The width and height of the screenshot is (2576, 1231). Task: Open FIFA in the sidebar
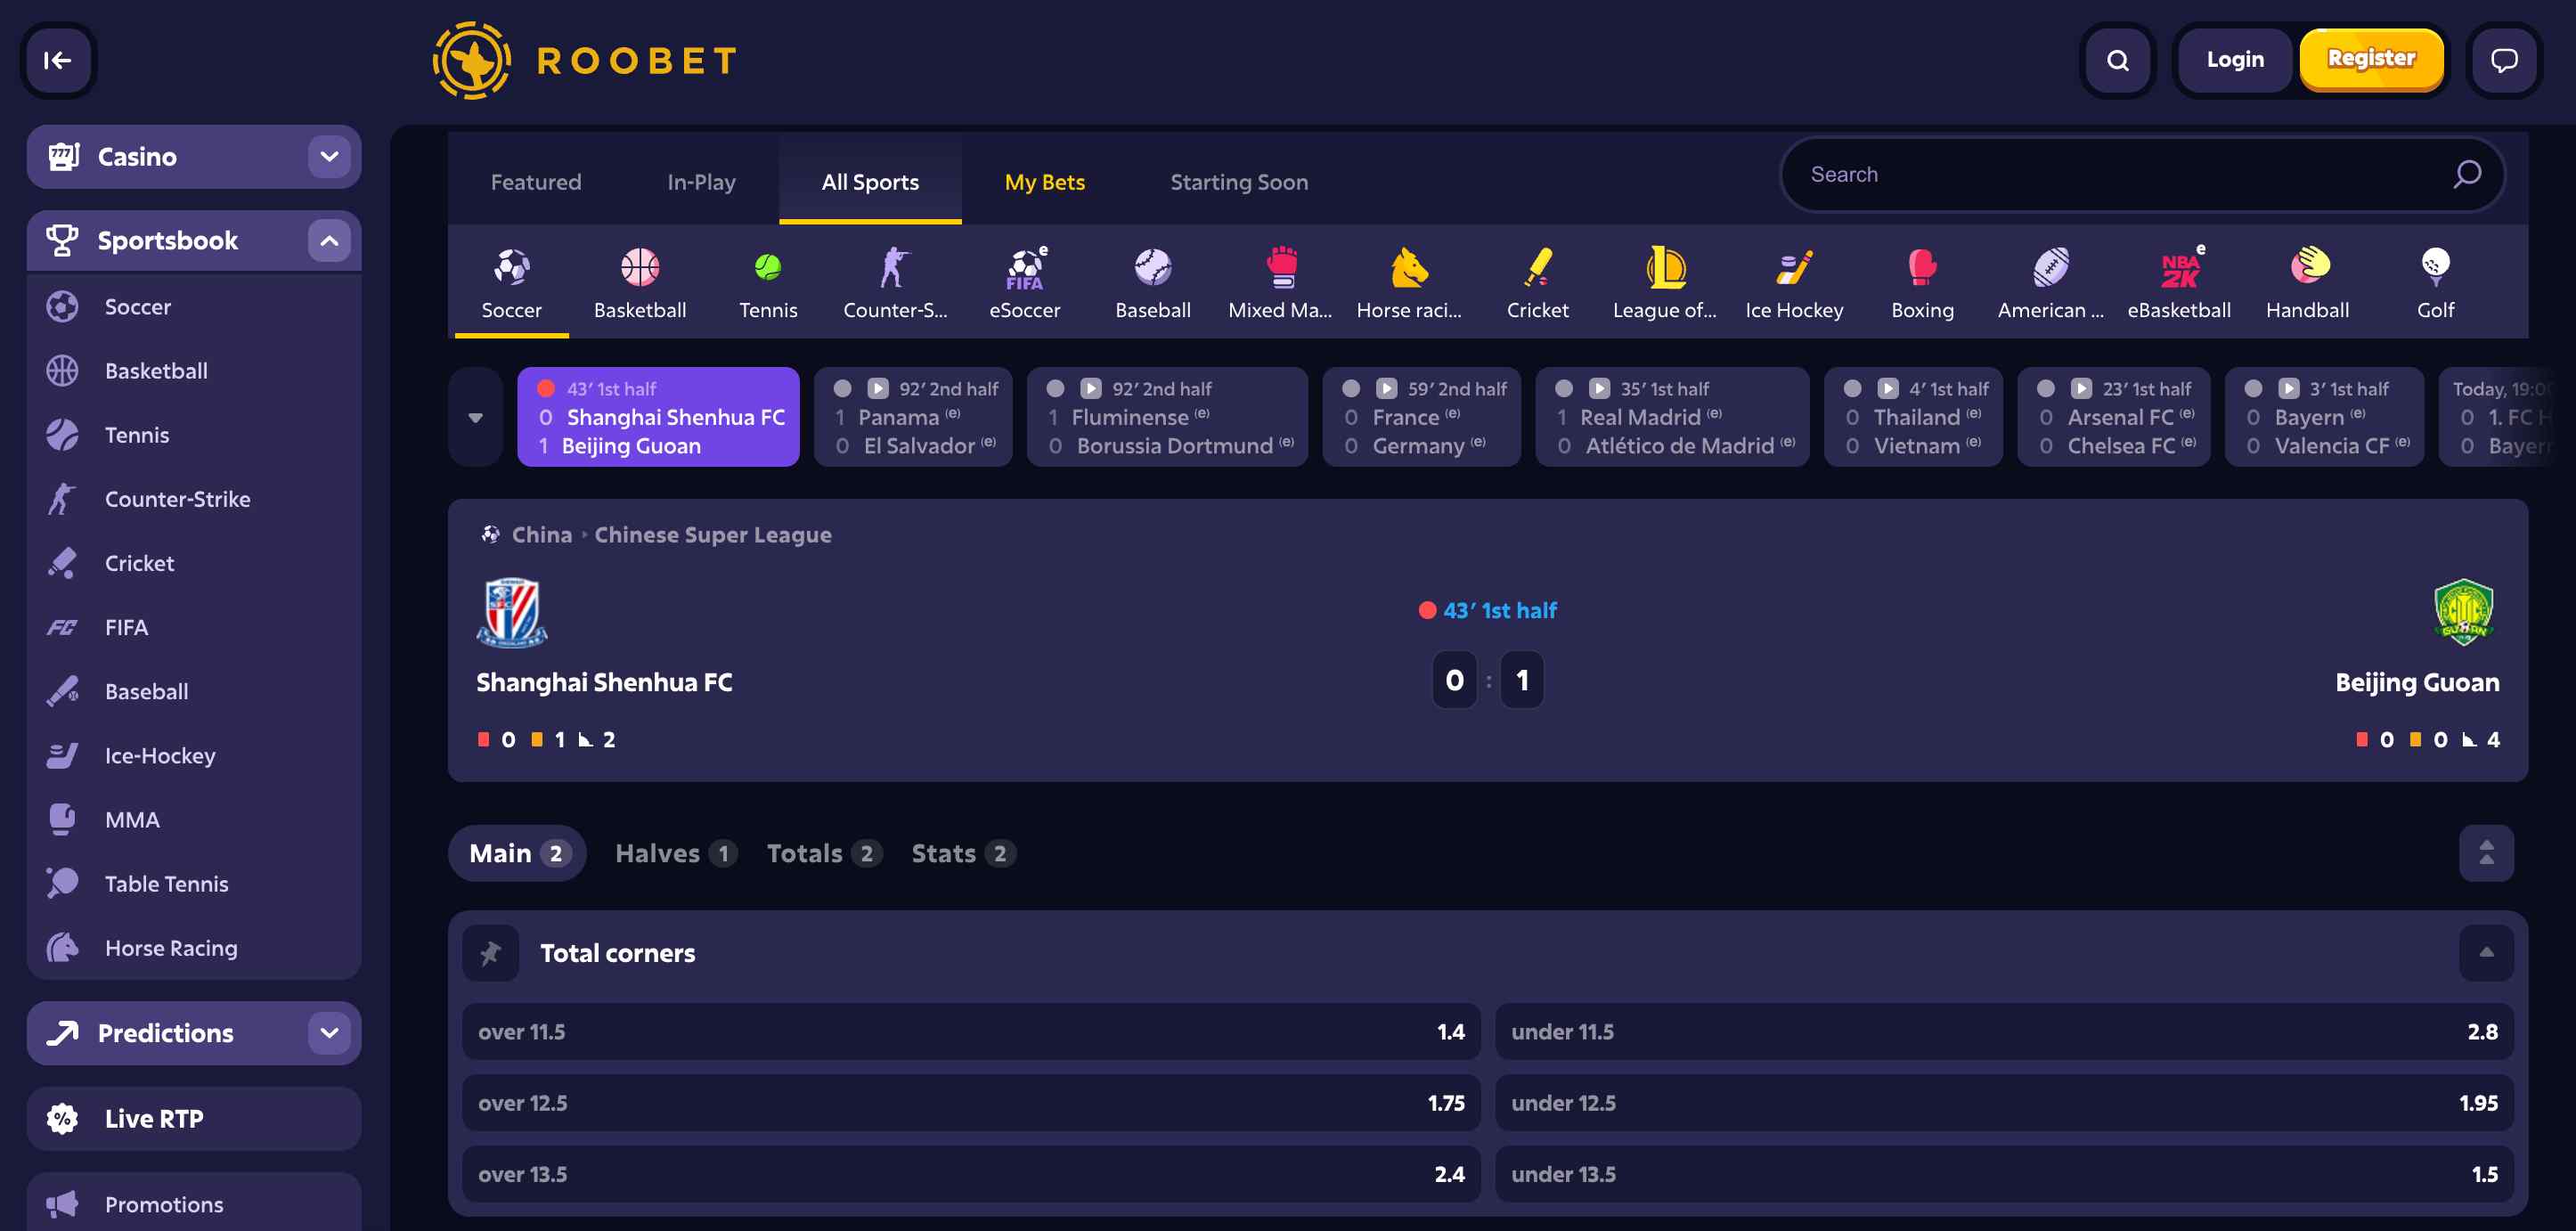pyautogui.click(x=194, y=627)
